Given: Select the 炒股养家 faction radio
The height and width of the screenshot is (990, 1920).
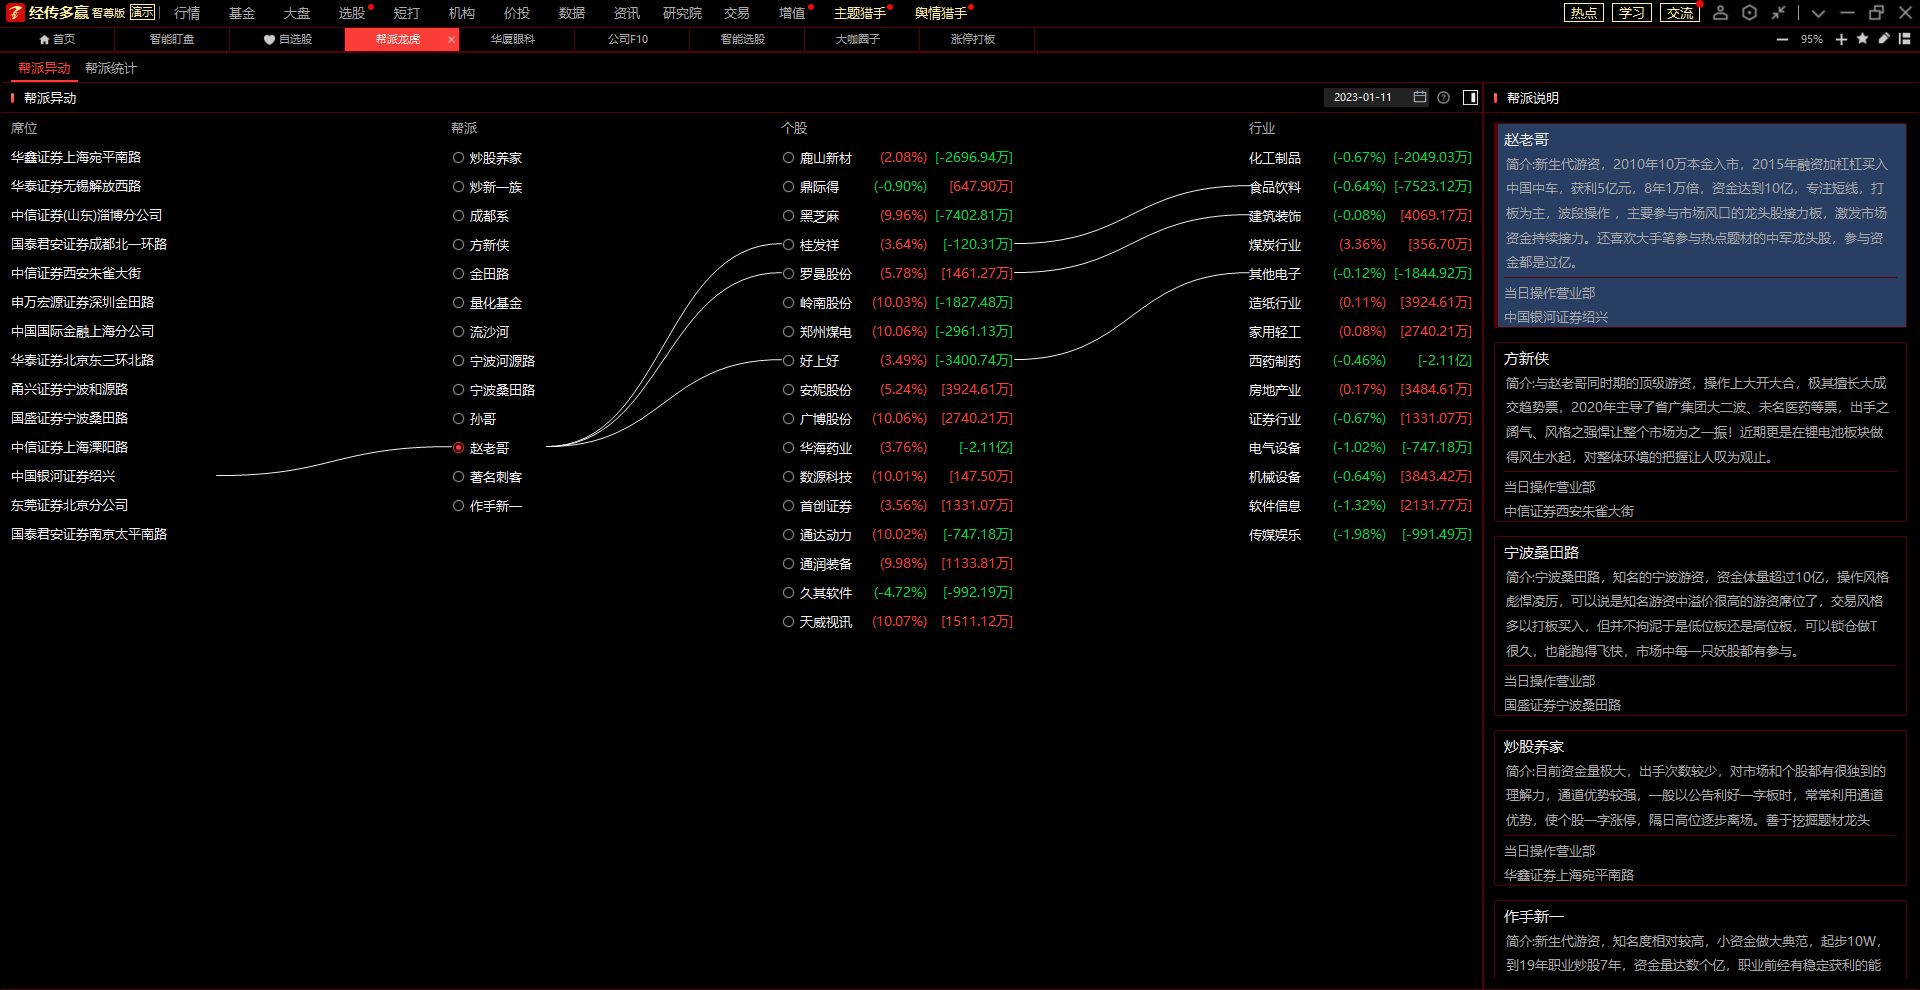Looking at the screenshot, I should click(458, 158).
